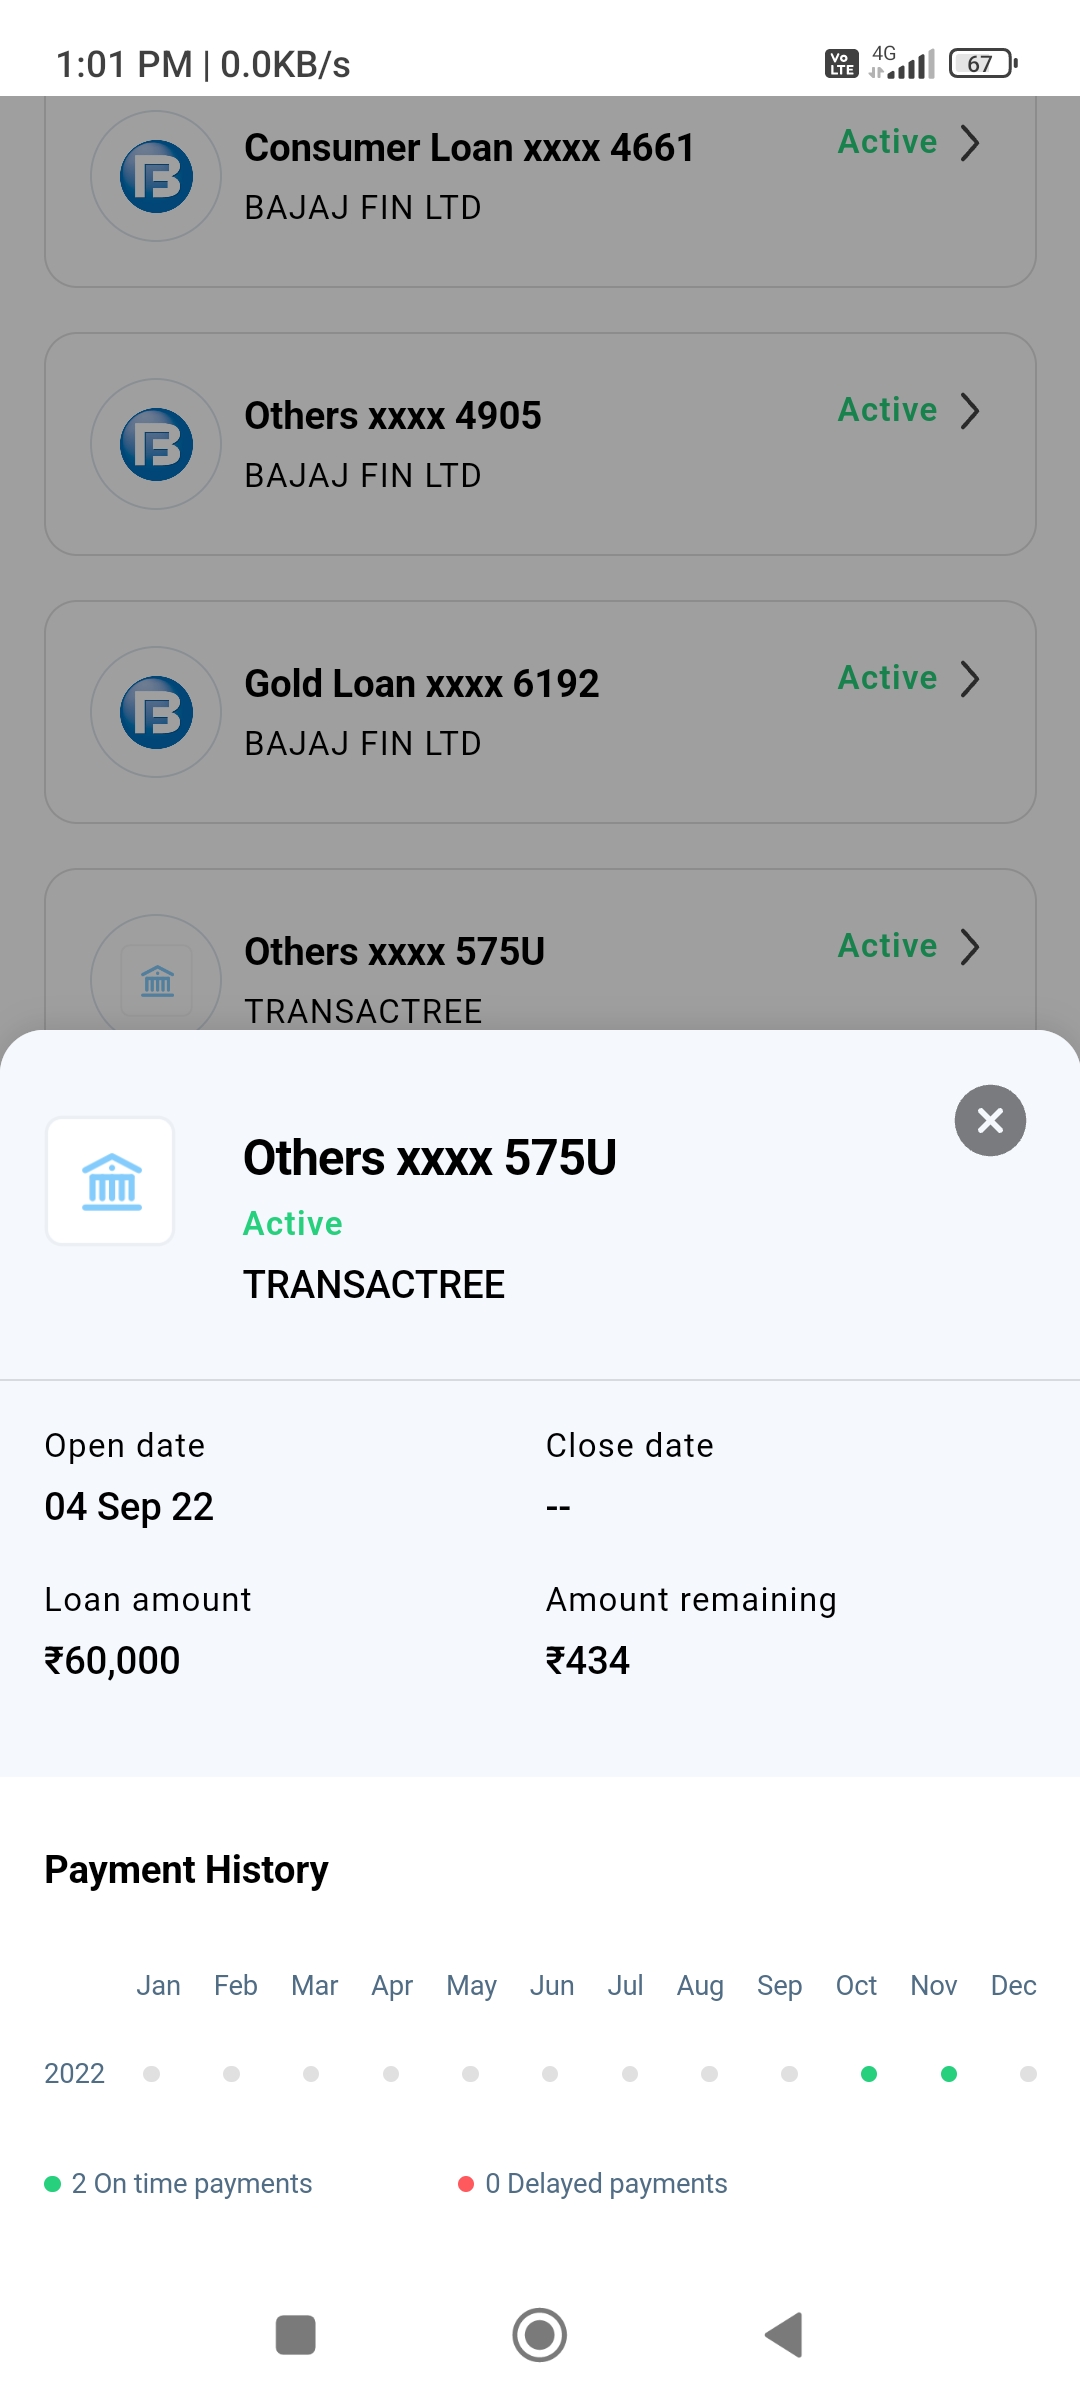The height and width of the screenshot is (2400, 1080).
Task: Tap Android back navigation triangle
Action: (784, 2335)
